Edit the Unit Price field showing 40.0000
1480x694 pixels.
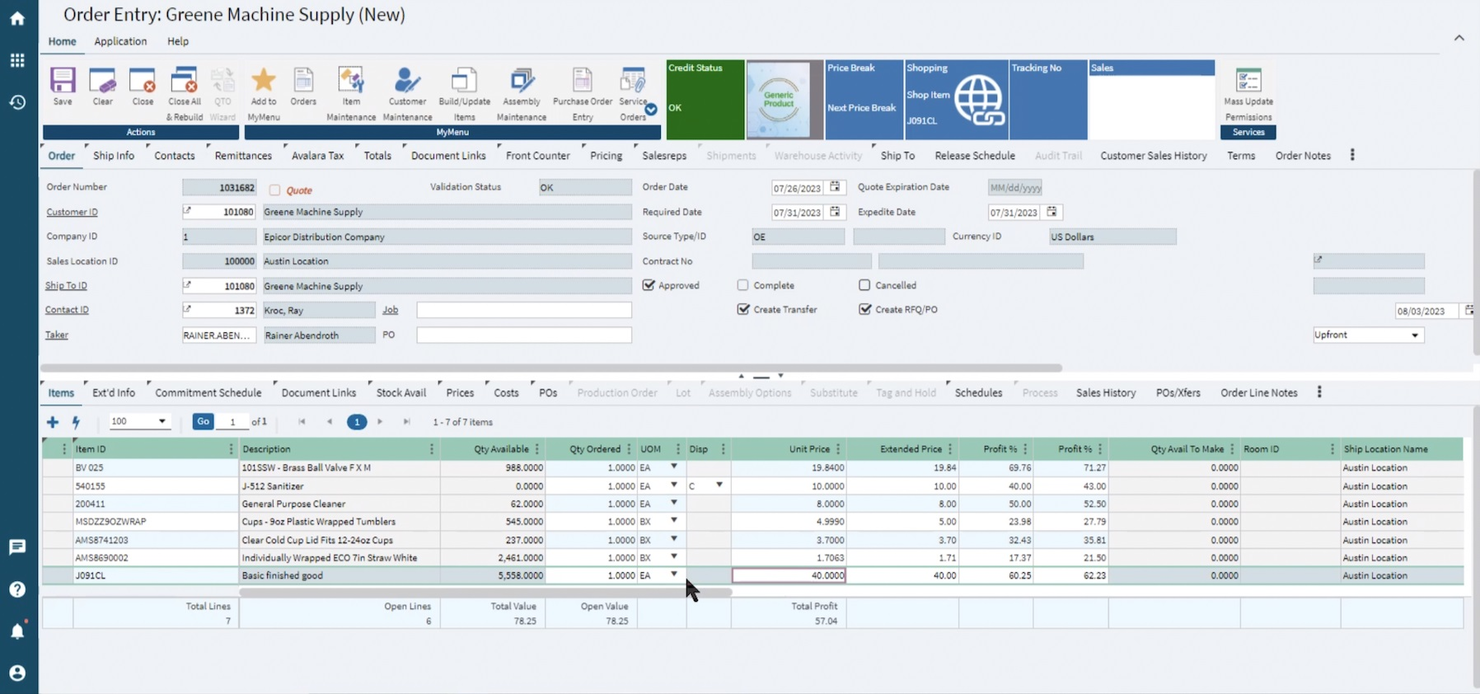790,575
